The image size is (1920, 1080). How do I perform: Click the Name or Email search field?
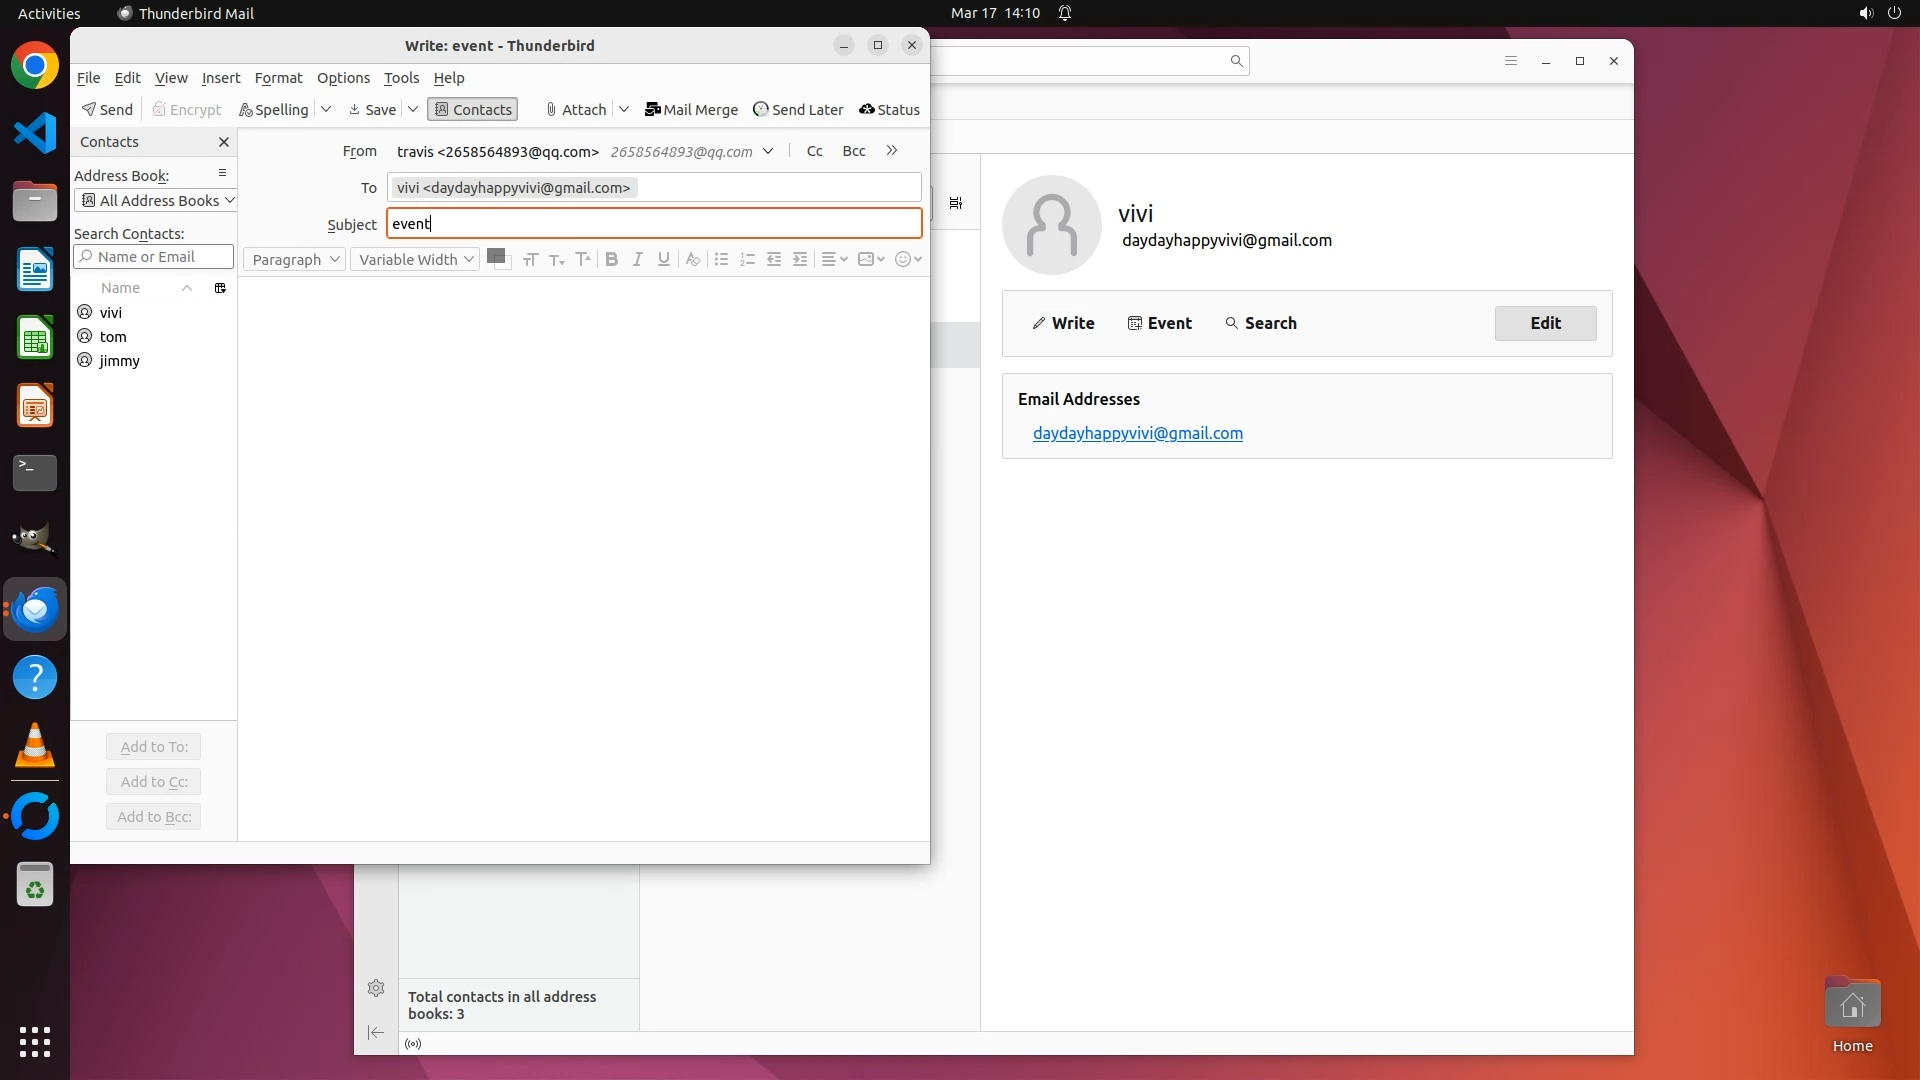coord(154,257)
